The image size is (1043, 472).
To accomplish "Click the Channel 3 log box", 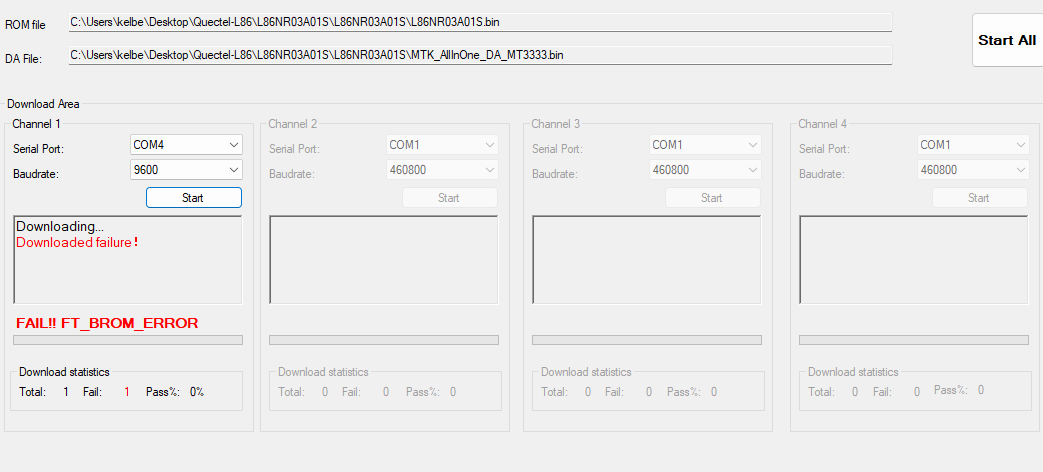I will pos(646,260).
